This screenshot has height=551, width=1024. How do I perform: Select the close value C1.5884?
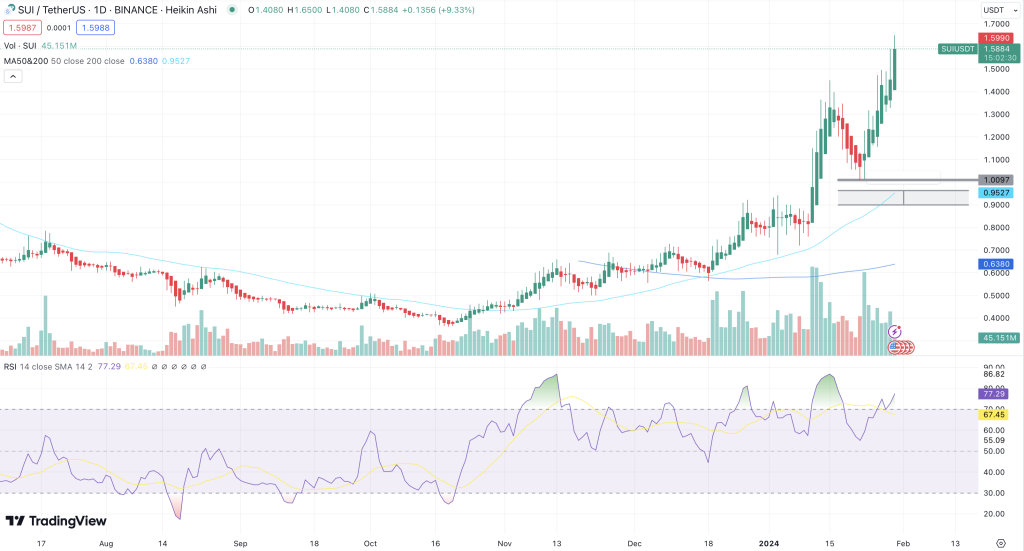point(381,10)
